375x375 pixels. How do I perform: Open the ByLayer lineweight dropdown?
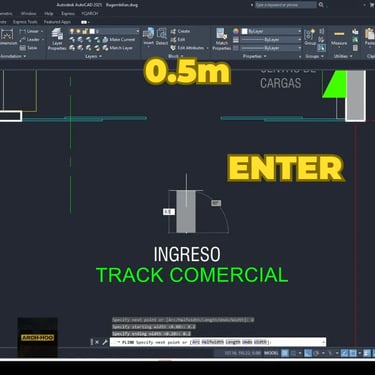coord(271,39)
